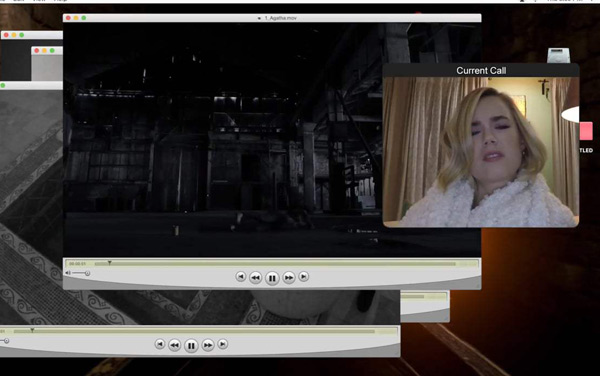Minimize the 1_Agatha.mov window
The height and width of the screenshot is (376, 600).
(x=76, y=18)
